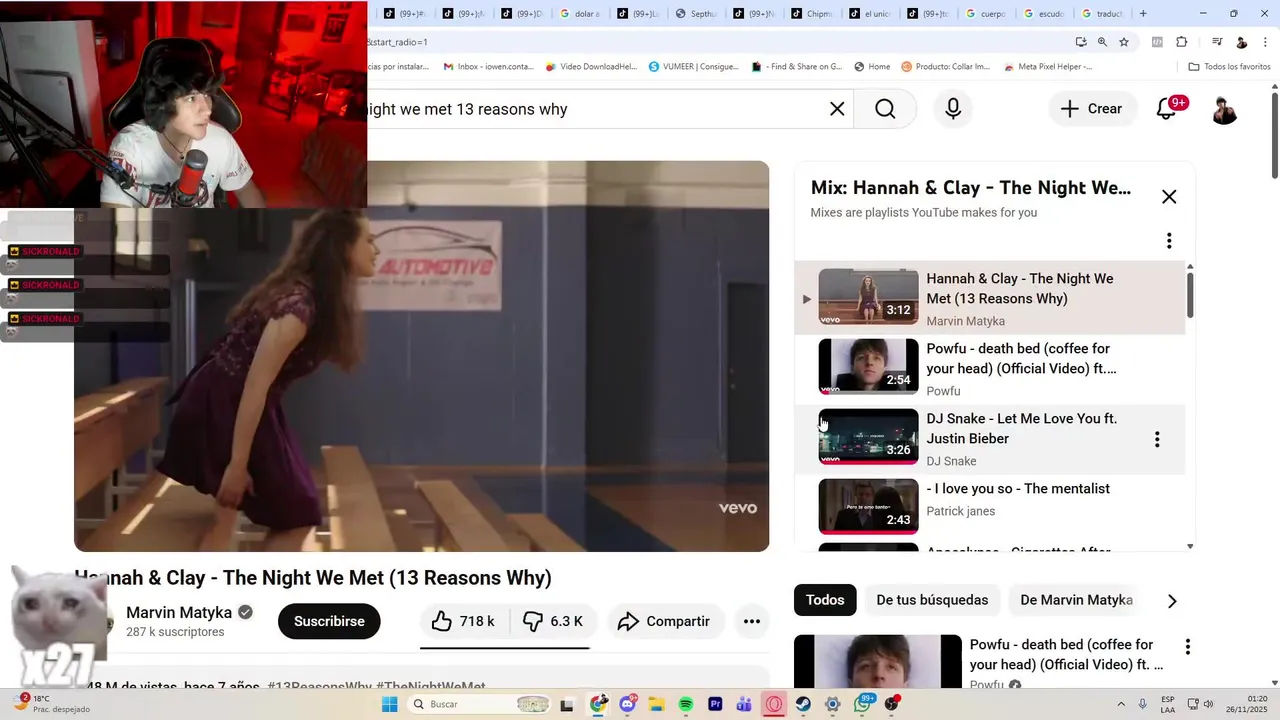Open options for the DJ Snake playlist item
Viewport: 1280px width, 720px height.
tap(1157, 439)
